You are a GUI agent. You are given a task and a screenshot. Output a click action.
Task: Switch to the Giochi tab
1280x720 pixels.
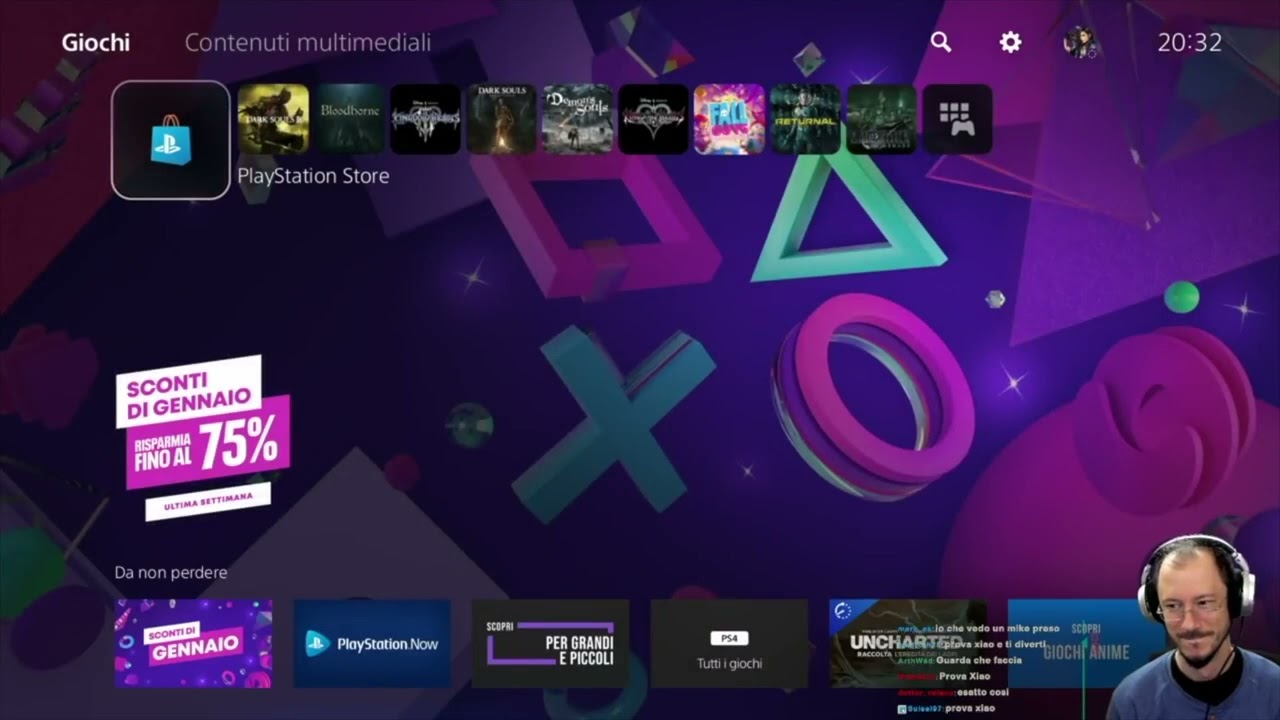(x=96, y=43)
